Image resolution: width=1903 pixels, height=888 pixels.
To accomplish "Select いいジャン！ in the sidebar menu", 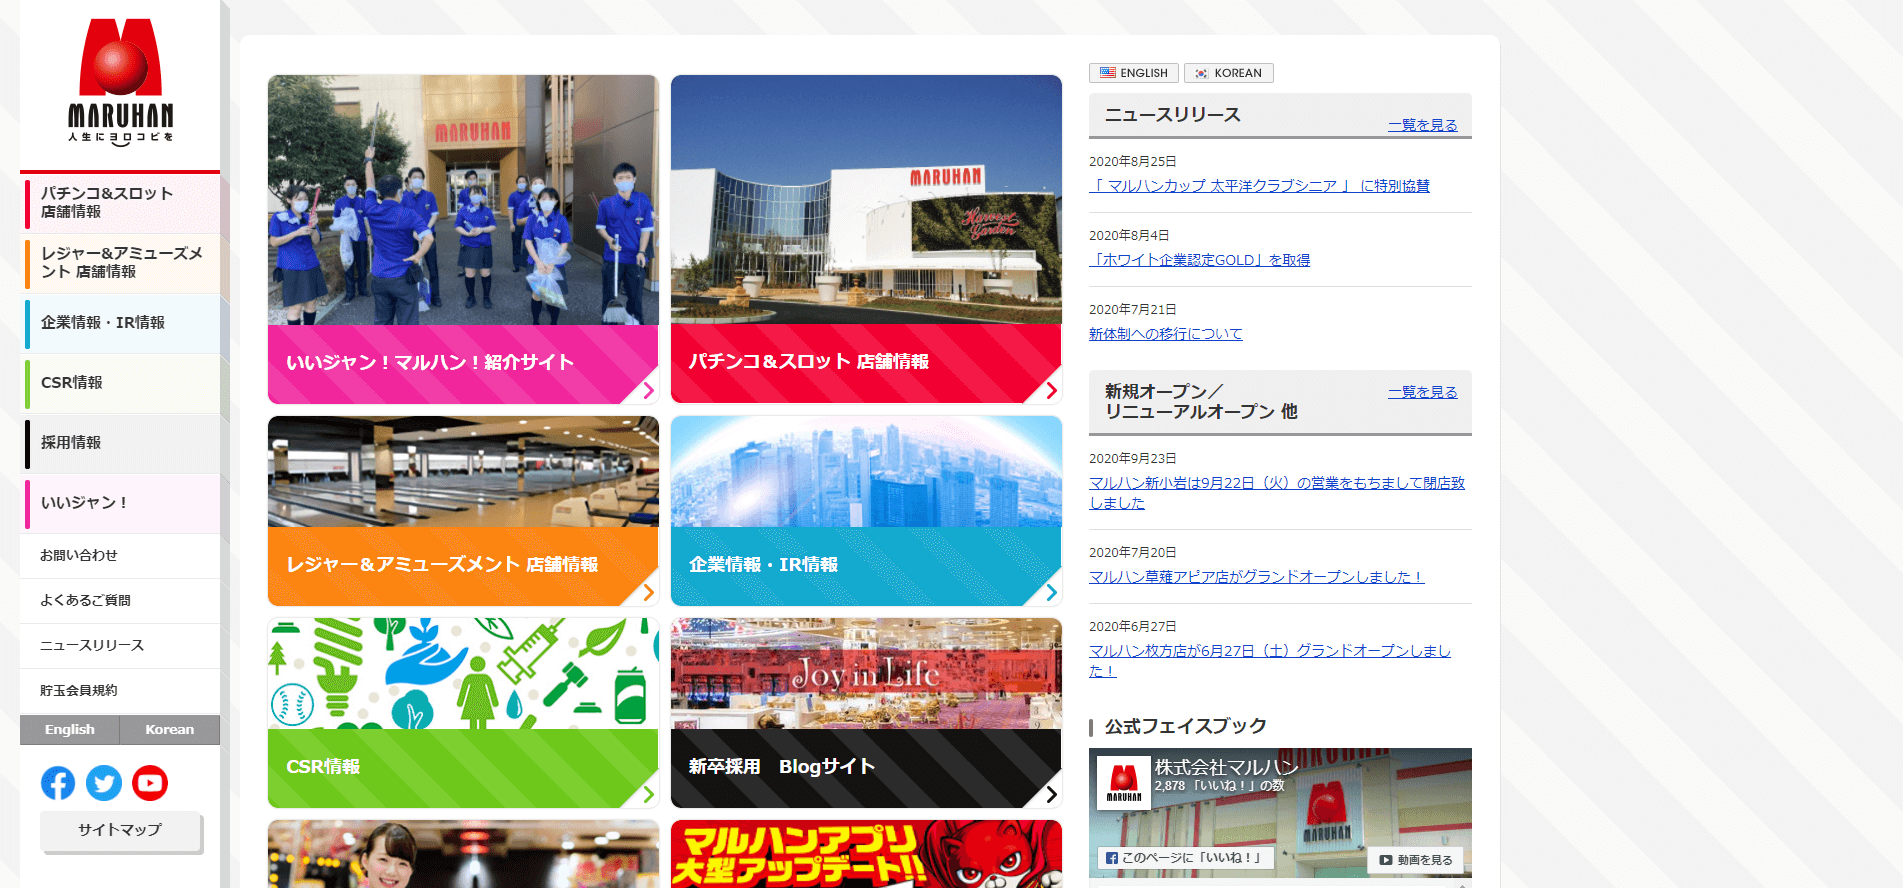I will [120, 502].
